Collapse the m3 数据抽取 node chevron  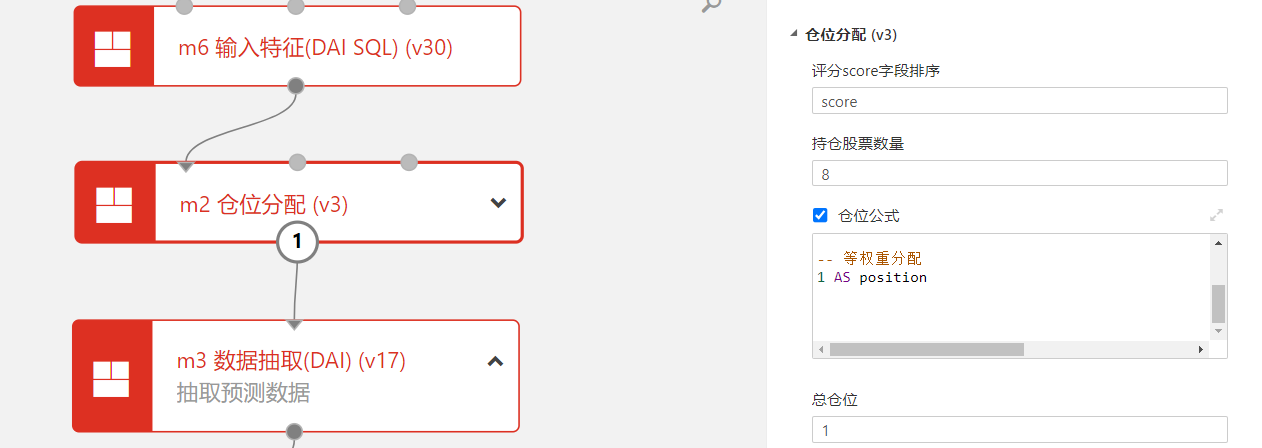coord(495,361)
